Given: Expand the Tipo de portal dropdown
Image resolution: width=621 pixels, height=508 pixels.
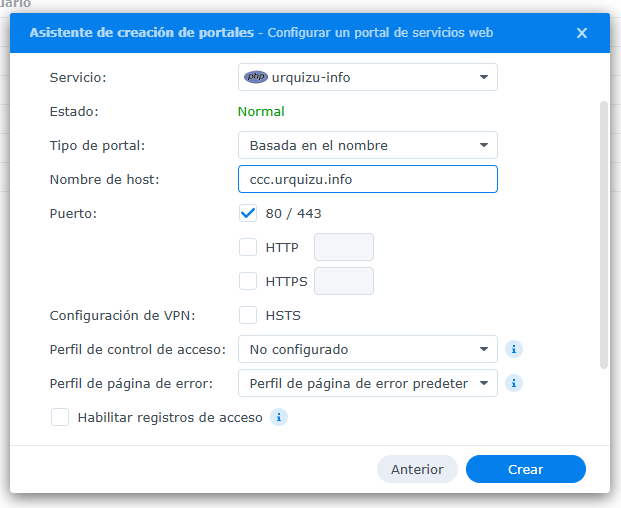Looking at the screenshot, I should [x=367, y=145].
